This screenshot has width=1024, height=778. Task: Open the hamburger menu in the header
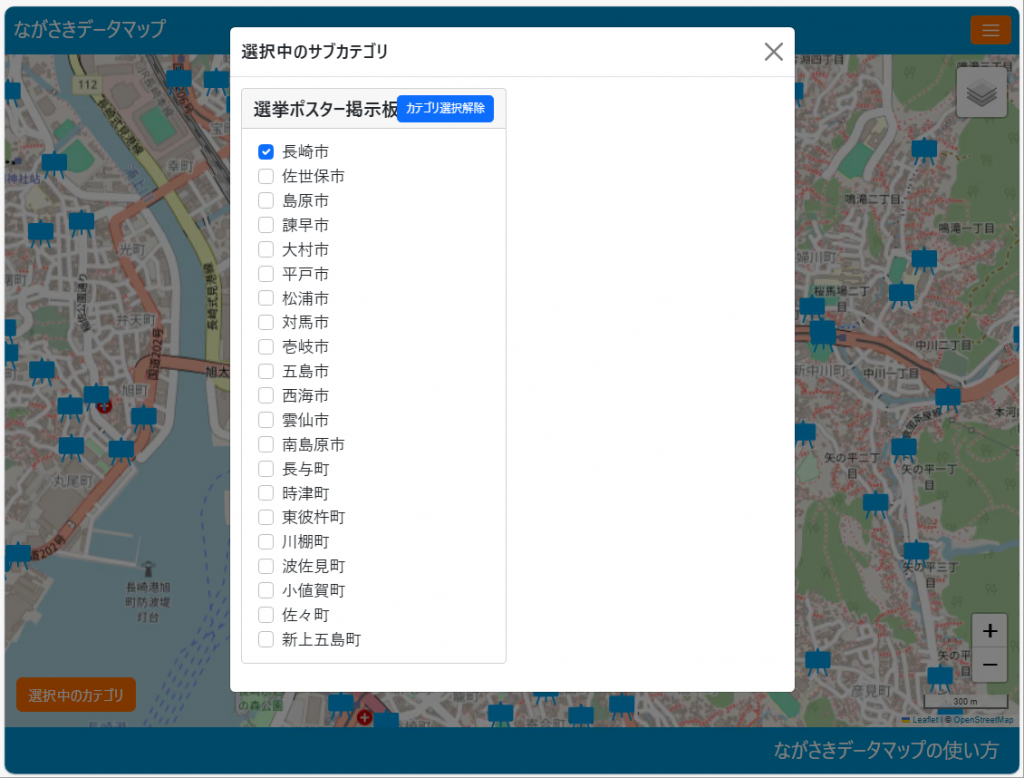pos(990,30)
